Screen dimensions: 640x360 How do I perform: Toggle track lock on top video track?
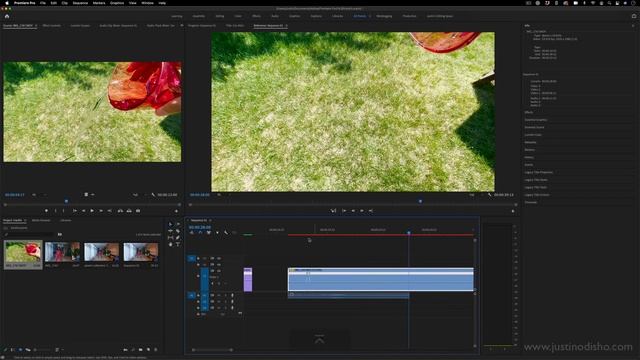click(198, 258)
